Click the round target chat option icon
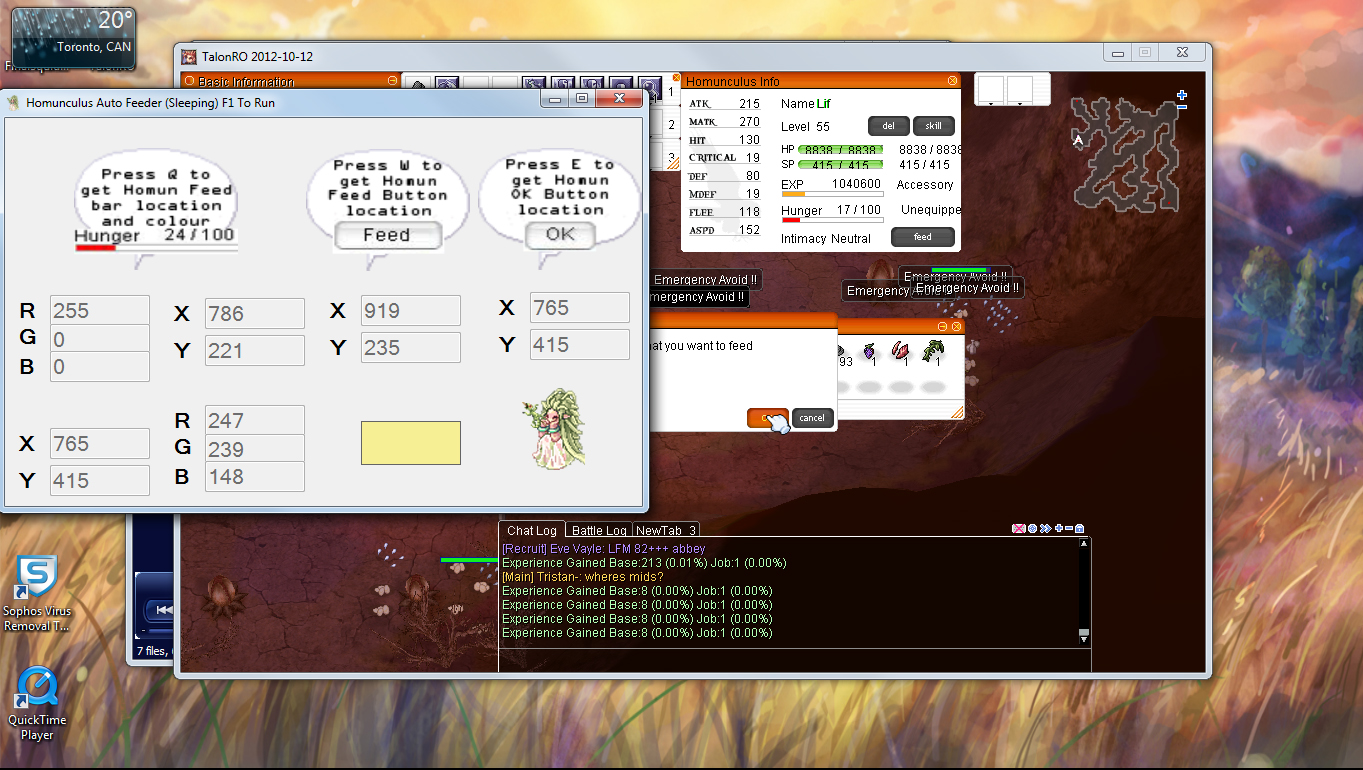The height and width of the screenshot is (770, 1363). [x=1032, y=528]
